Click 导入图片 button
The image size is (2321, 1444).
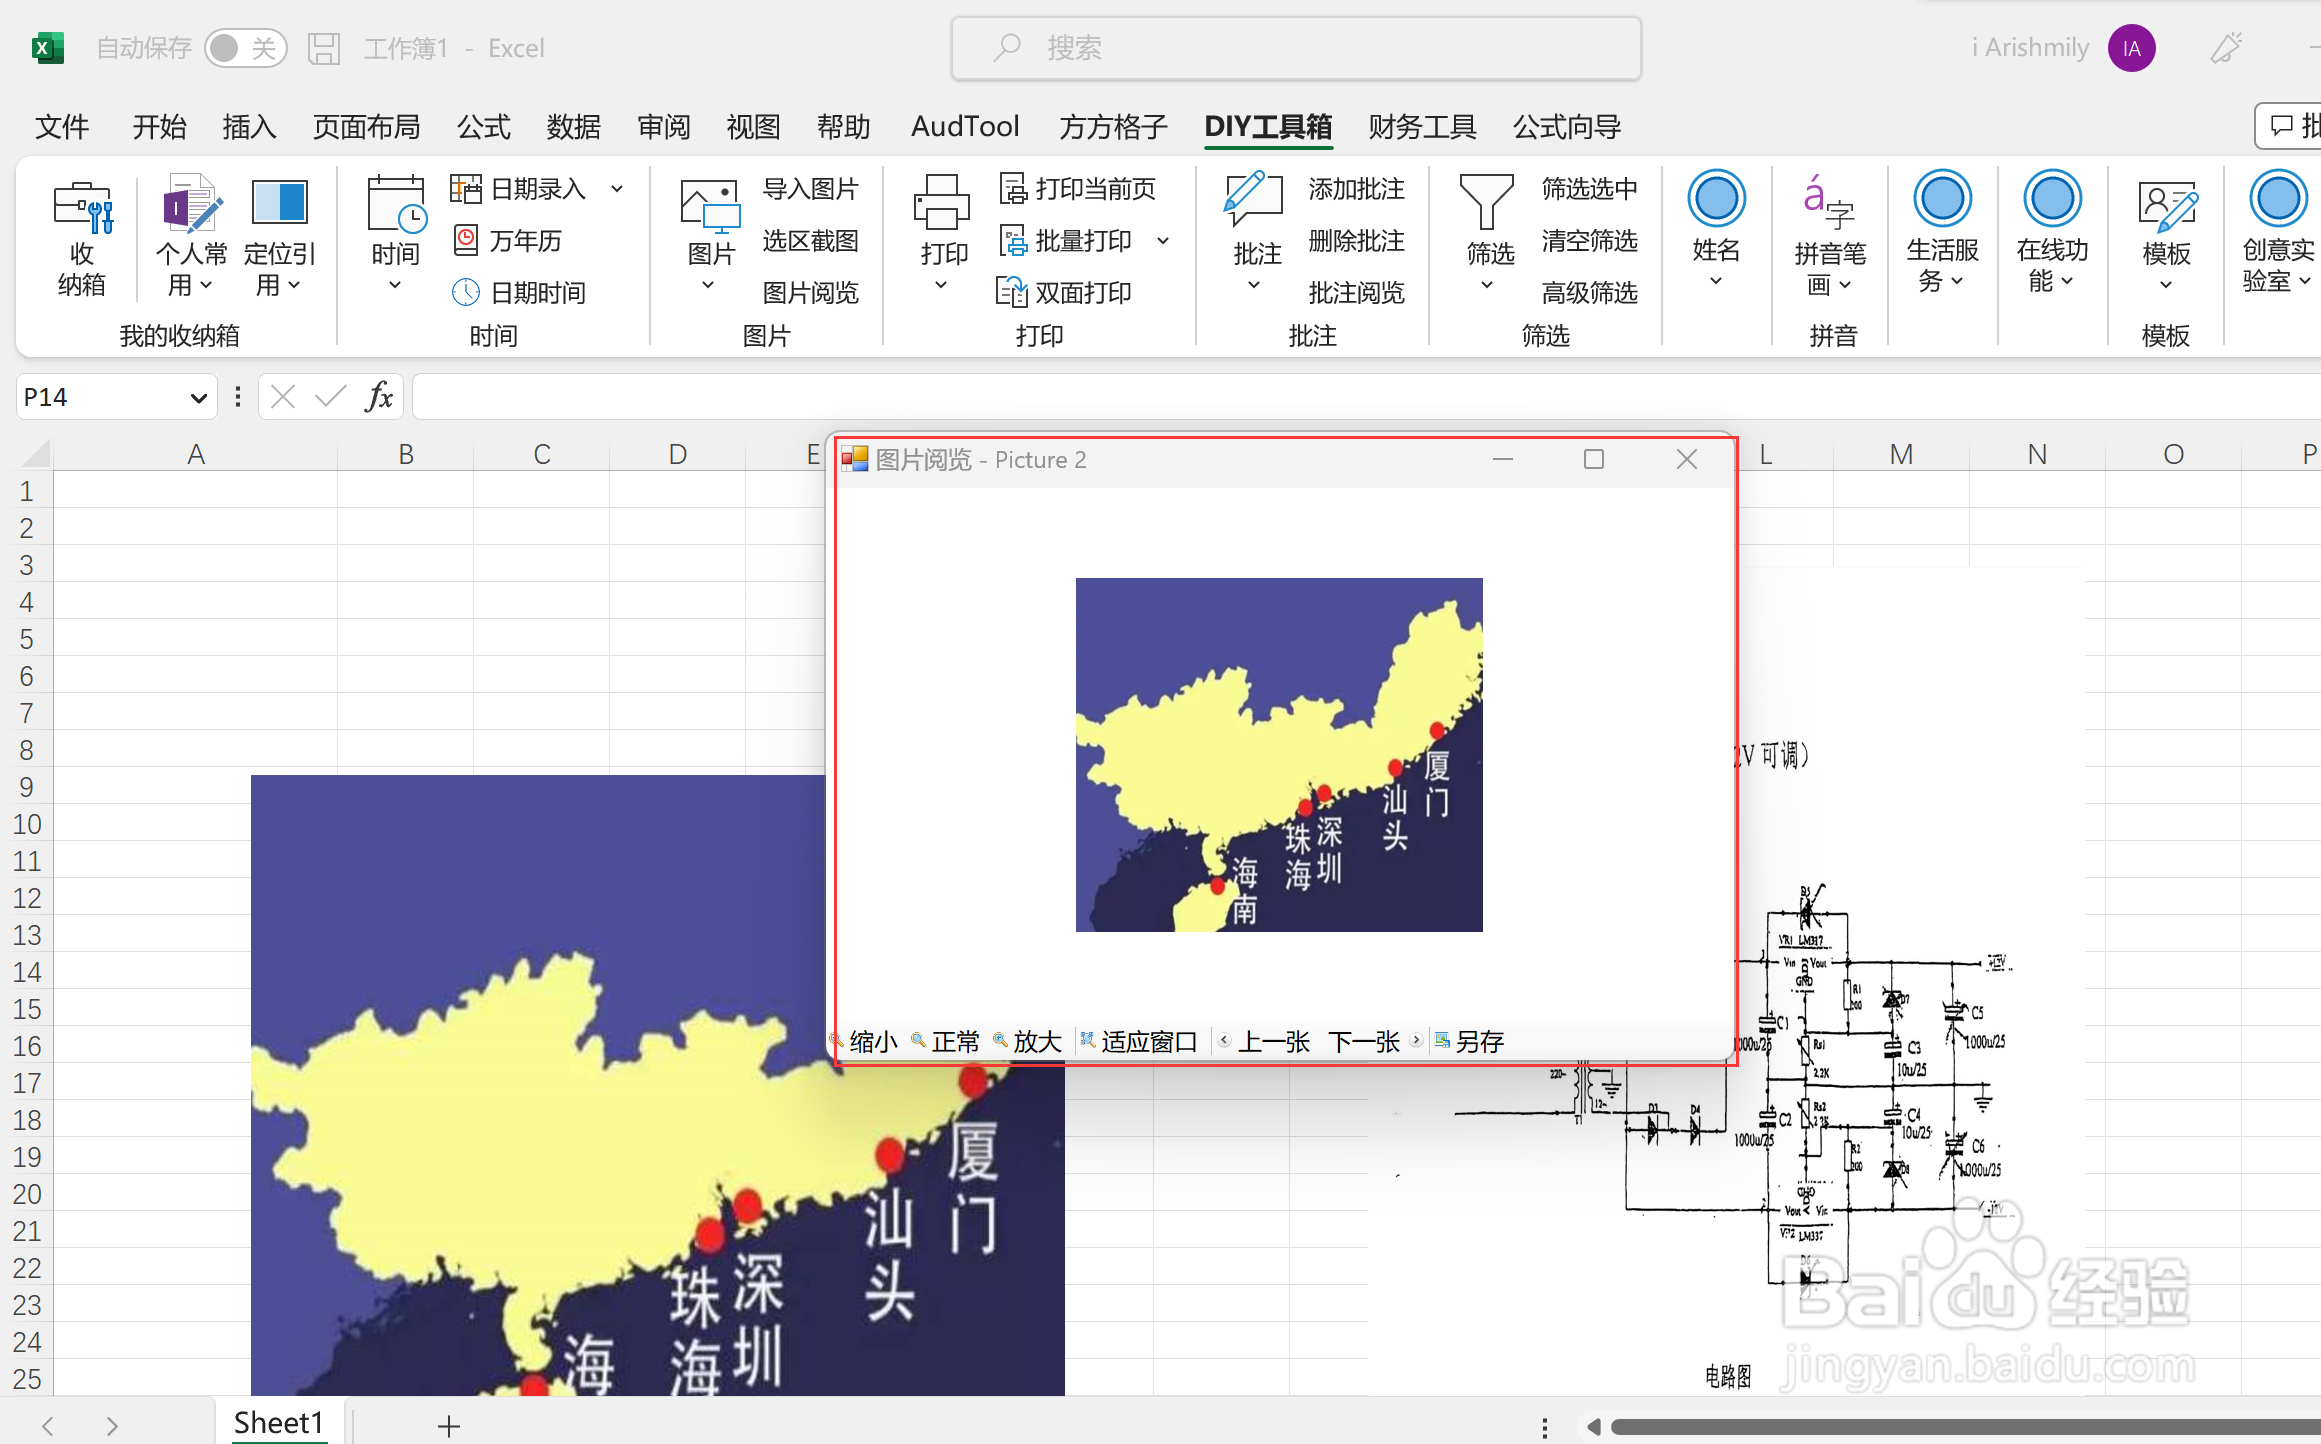click(811, 188)
